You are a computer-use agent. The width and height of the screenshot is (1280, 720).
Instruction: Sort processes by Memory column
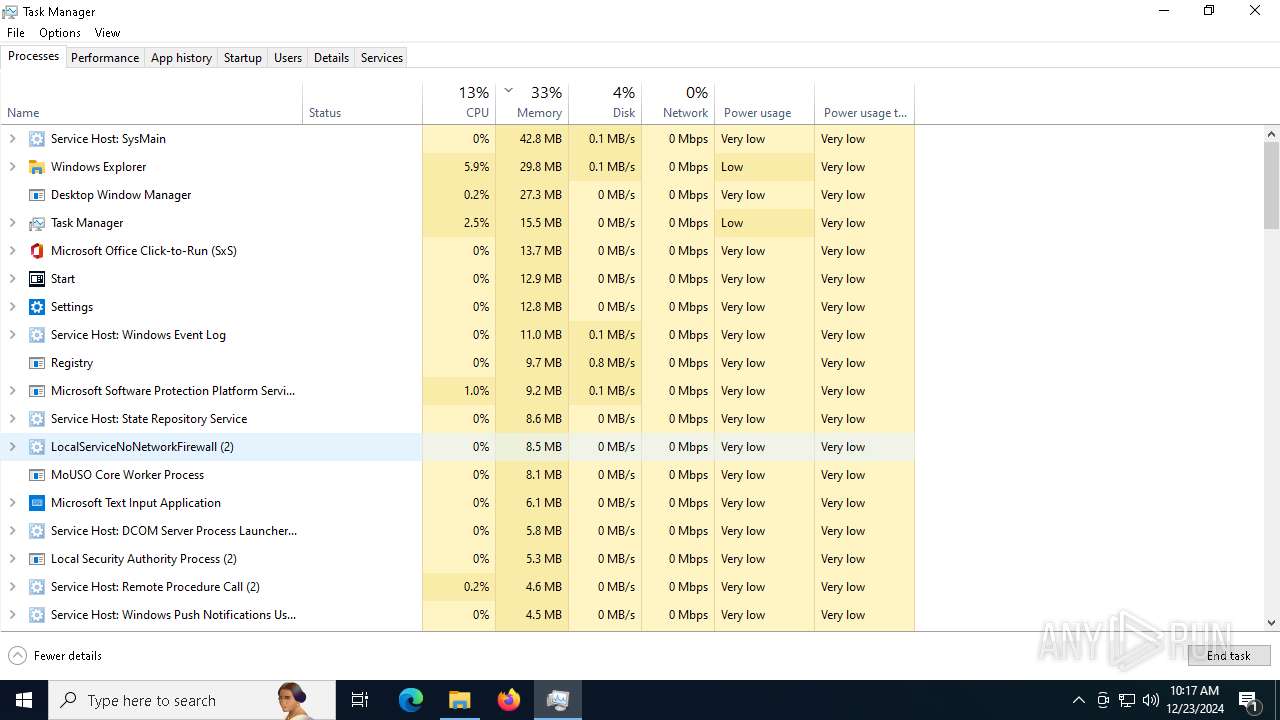532,103
